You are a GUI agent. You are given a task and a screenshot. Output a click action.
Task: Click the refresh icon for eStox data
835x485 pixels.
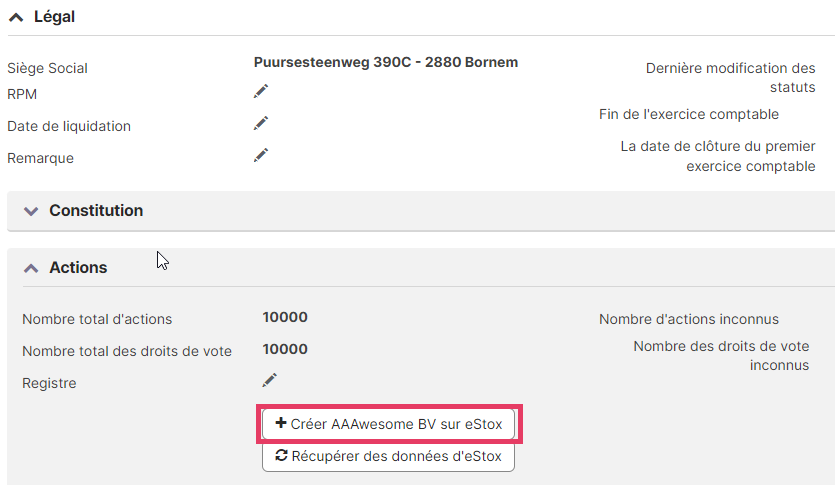point(281,455)
